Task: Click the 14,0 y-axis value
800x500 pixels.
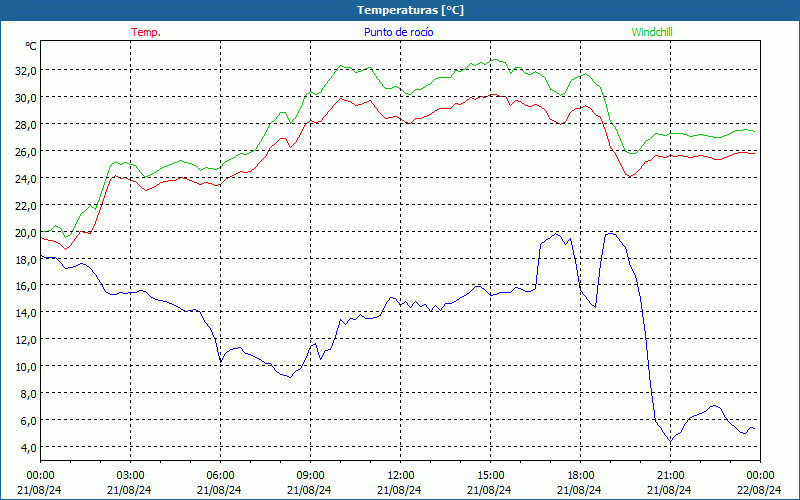Action: coord(25,313)
